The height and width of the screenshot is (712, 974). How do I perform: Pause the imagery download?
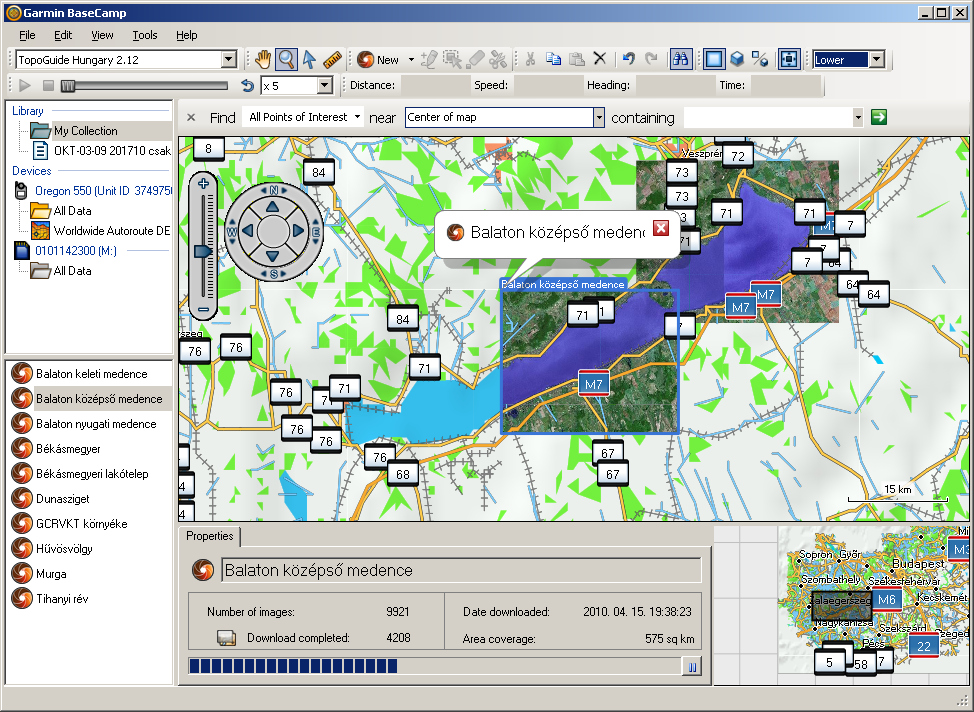(692, 667)
